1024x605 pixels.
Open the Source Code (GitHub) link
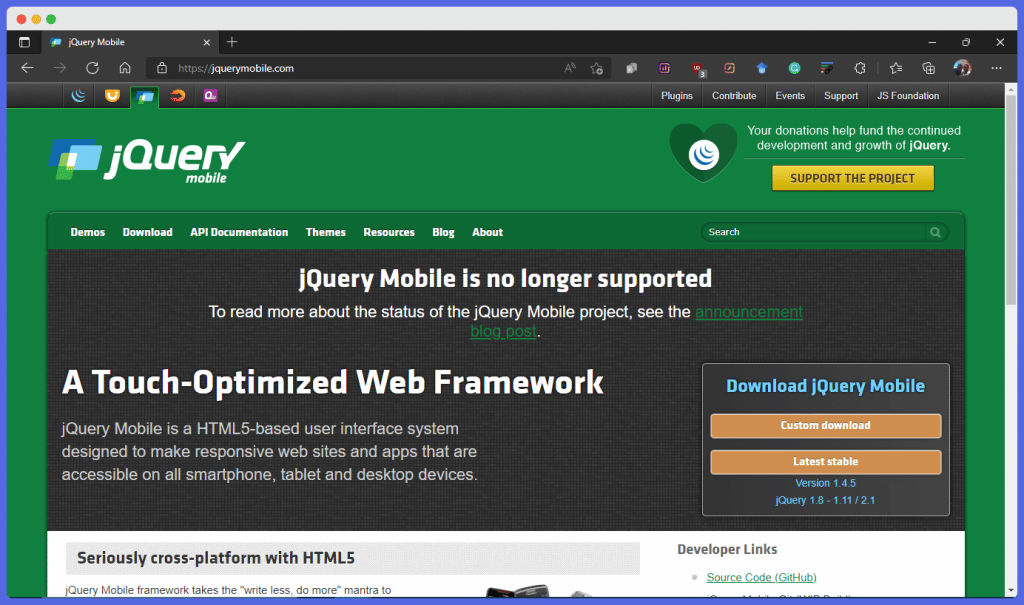click(761, 578)
